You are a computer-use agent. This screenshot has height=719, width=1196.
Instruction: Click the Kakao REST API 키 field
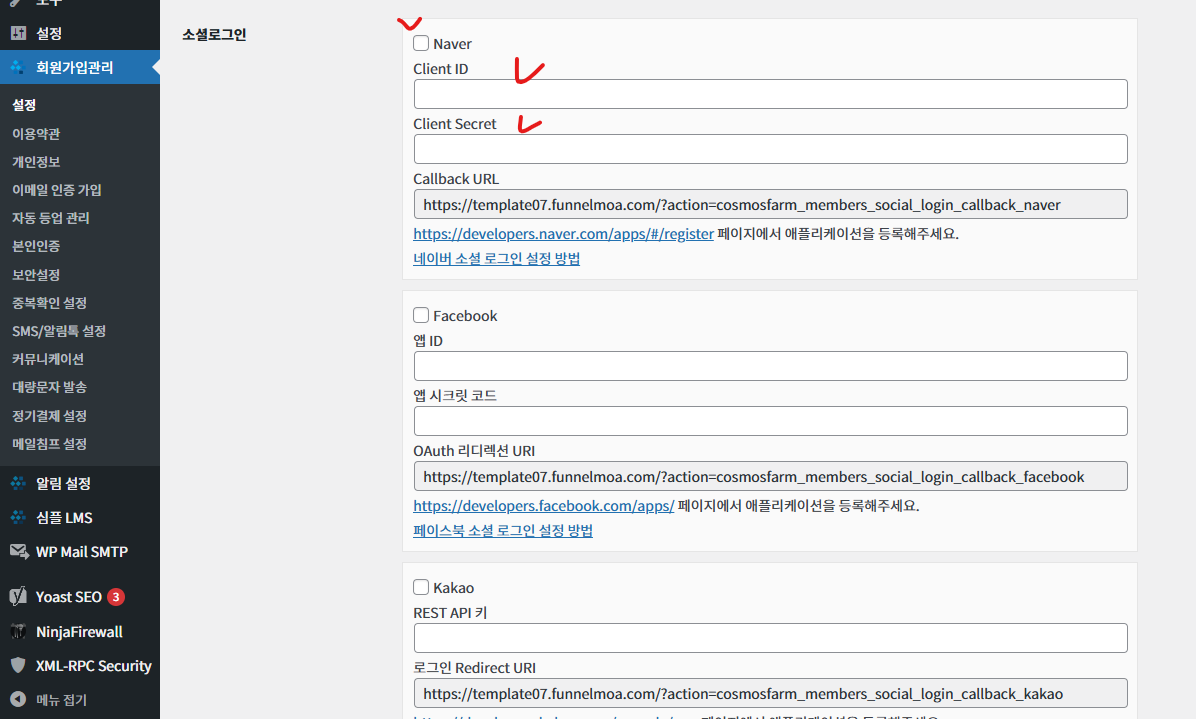pos(770,638)
